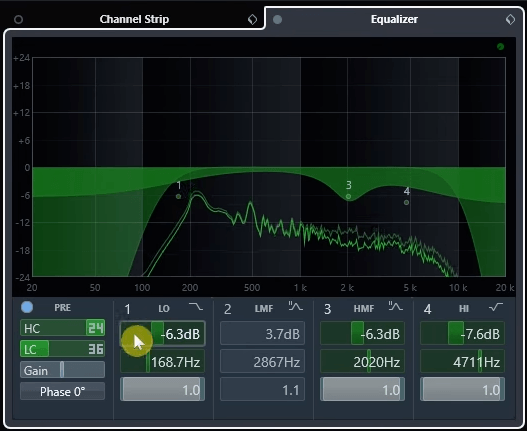Select the Equalizer tab
The height and width of the screenshot is (431, 527).
394,19
